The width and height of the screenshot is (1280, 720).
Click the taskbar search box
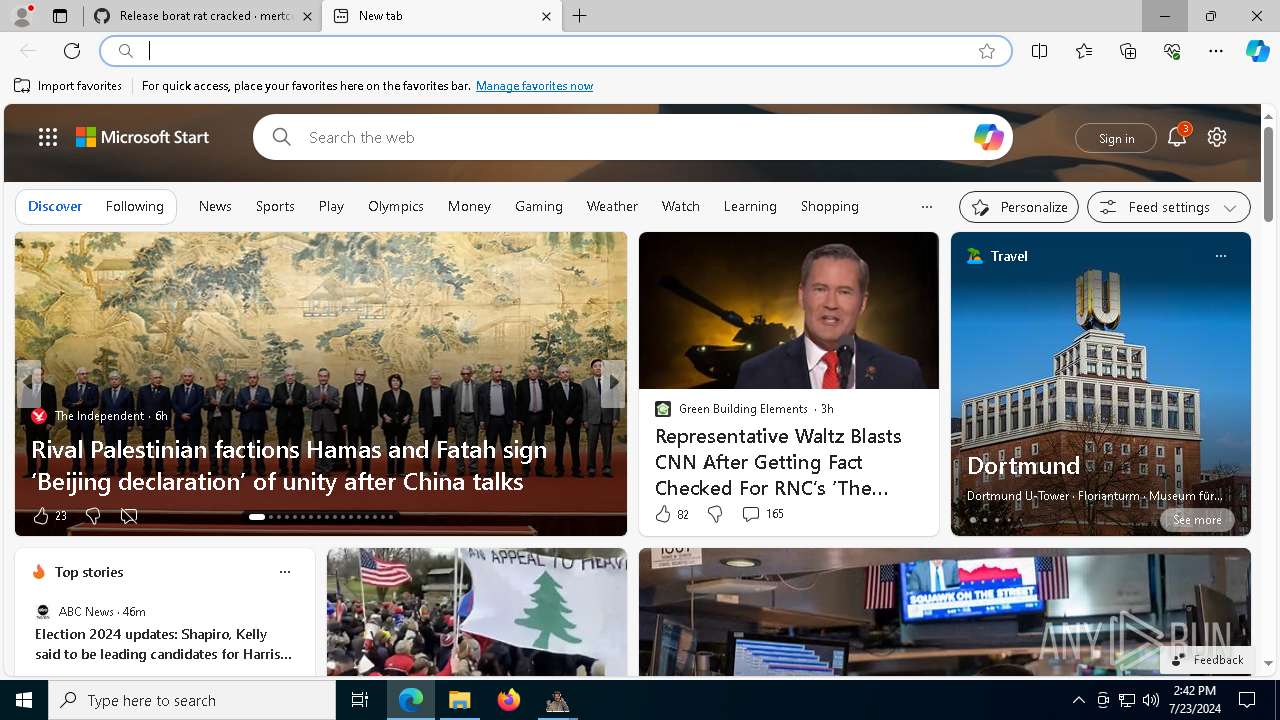click(192, 700)
